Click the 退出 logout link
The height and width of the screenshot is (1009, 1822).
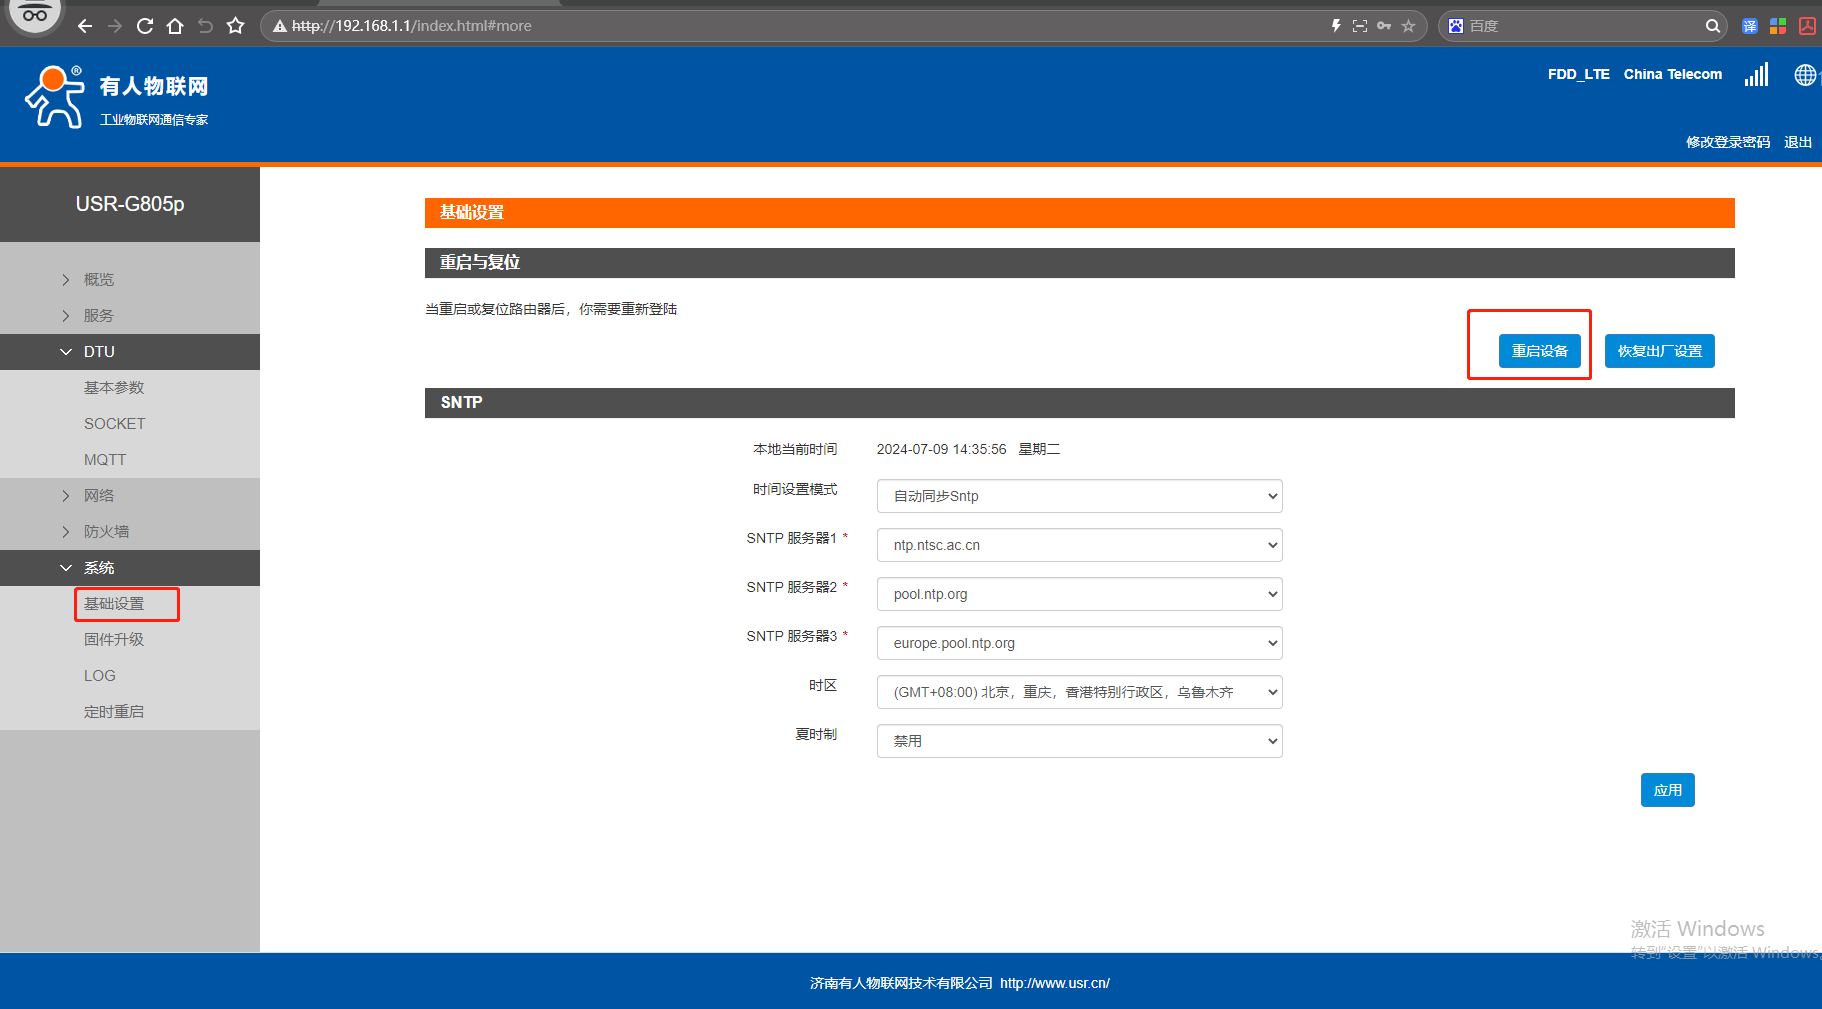pos(1797,142)
